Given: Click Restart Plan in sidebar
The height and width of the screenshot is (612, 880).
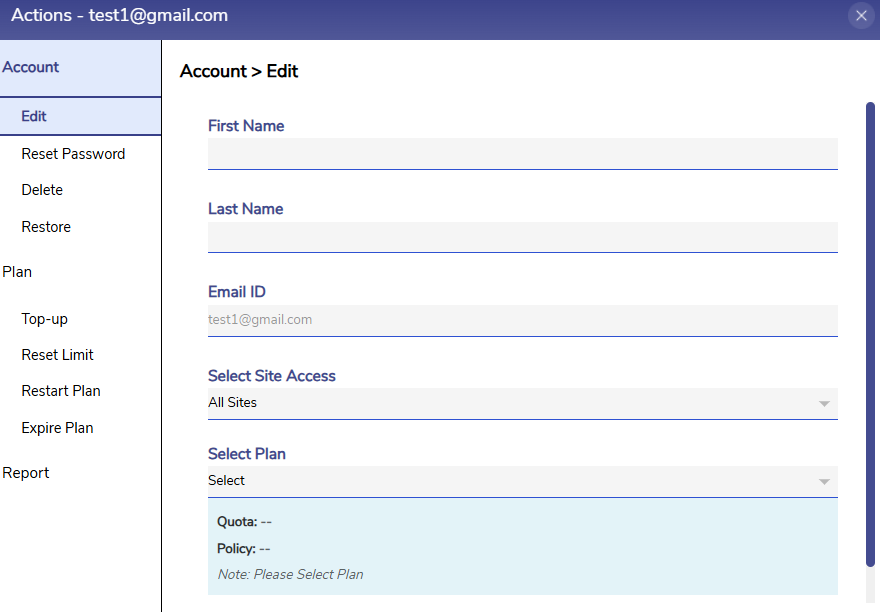Looking at the screenshot, I should point(61,391).
